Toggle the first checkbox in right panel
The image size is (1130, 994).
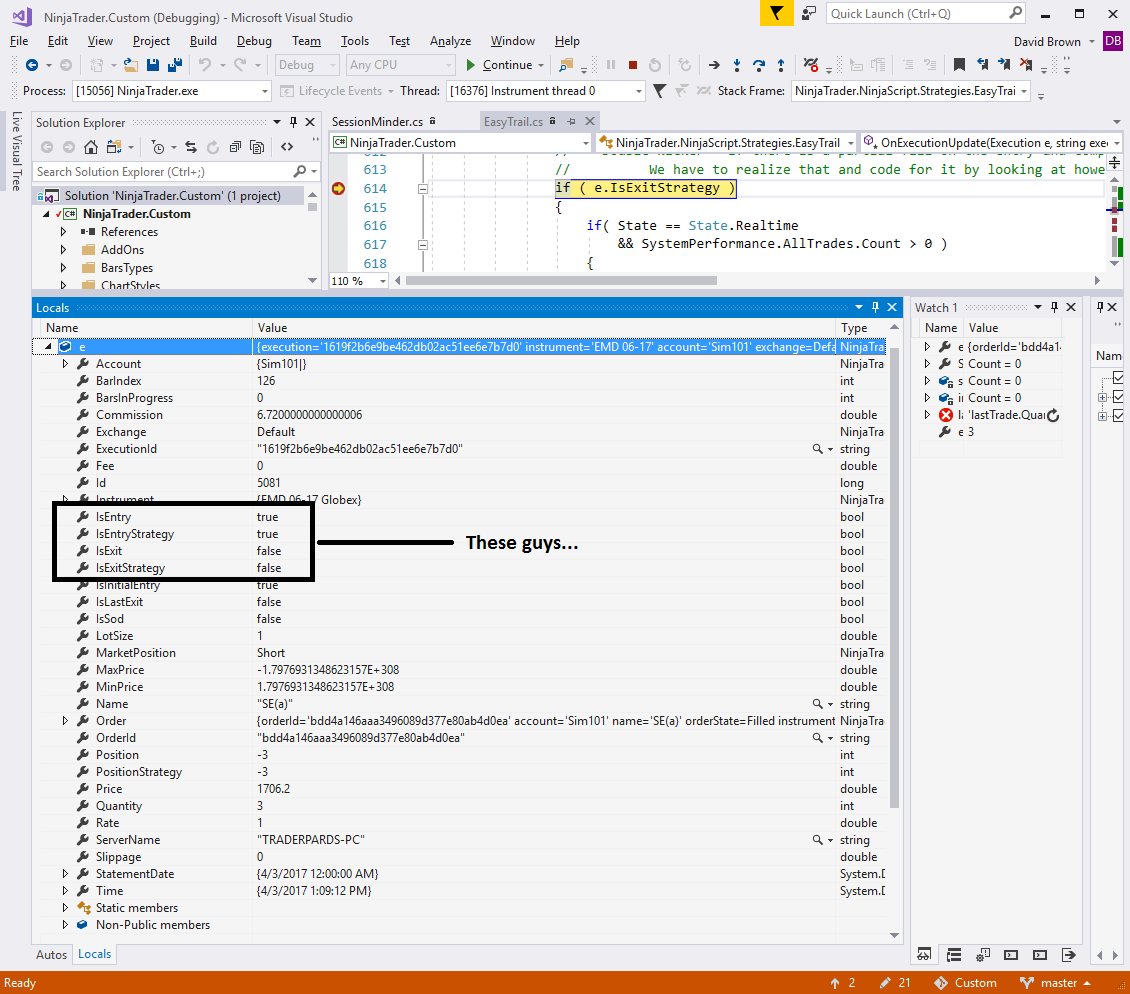click(1117, 379)
